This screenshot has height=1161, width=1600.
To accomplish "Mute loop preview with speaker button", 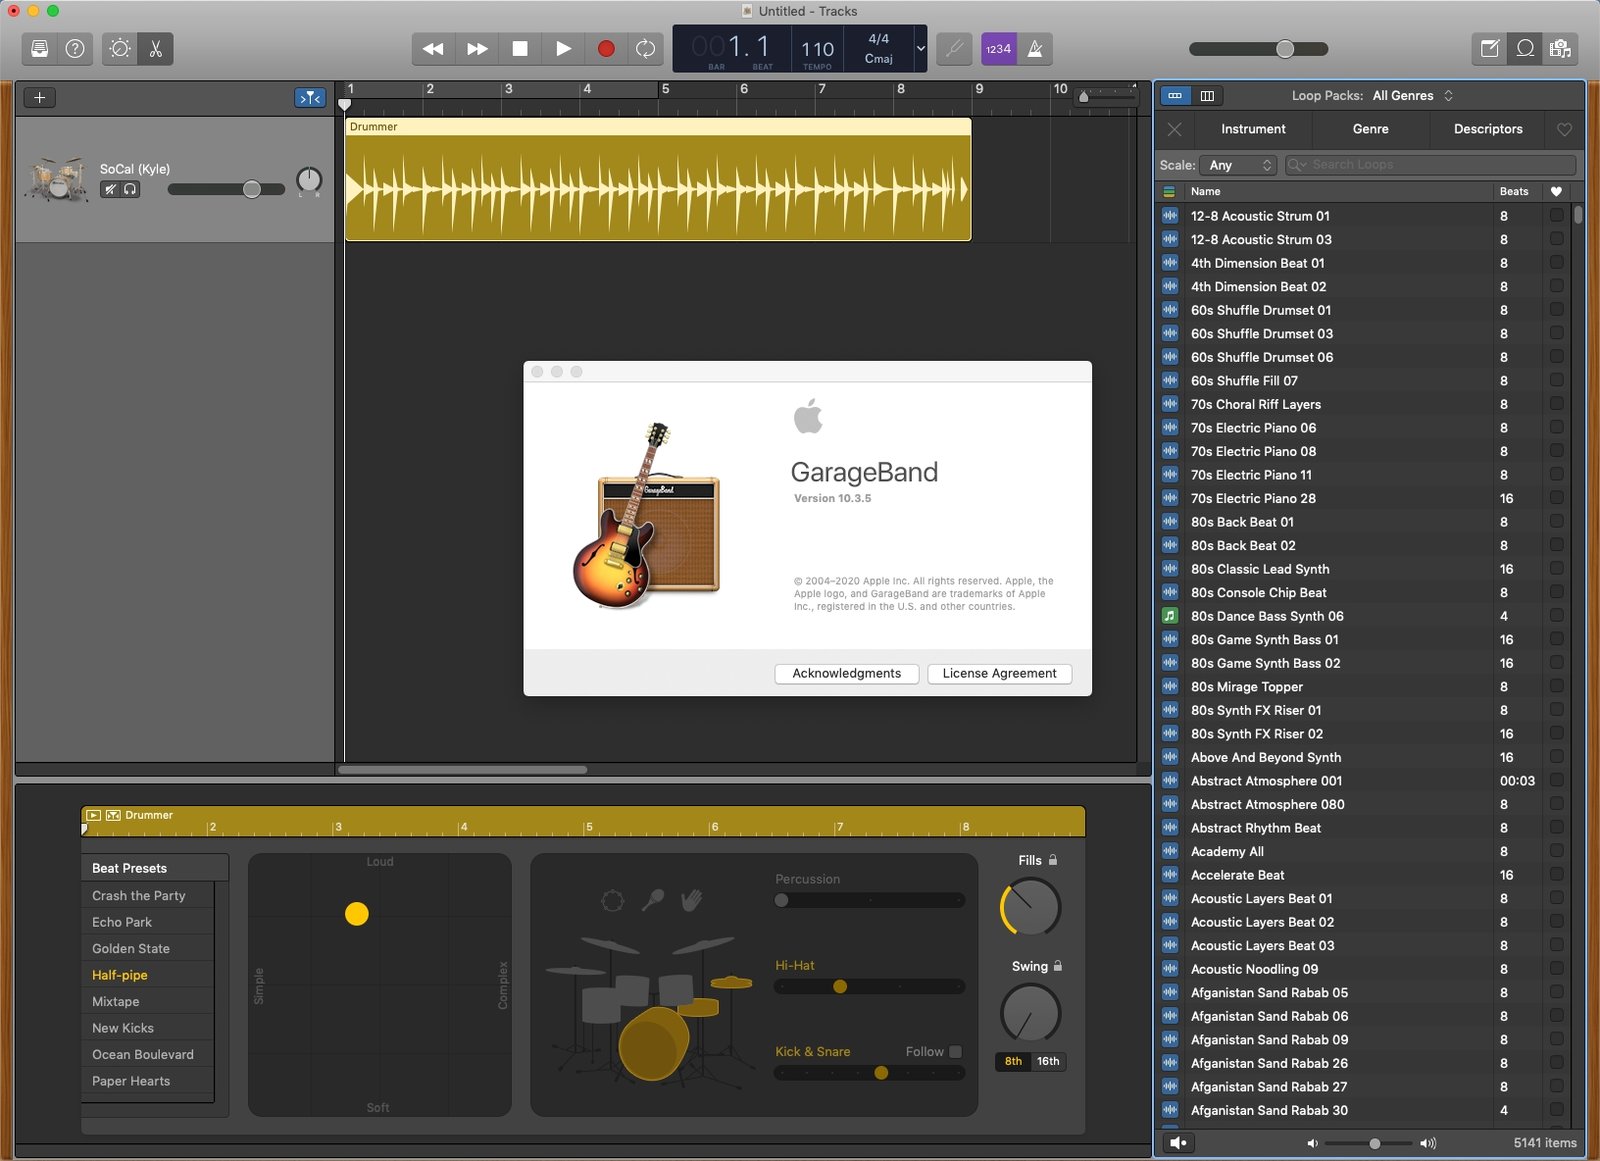I will [1178, 1143].
